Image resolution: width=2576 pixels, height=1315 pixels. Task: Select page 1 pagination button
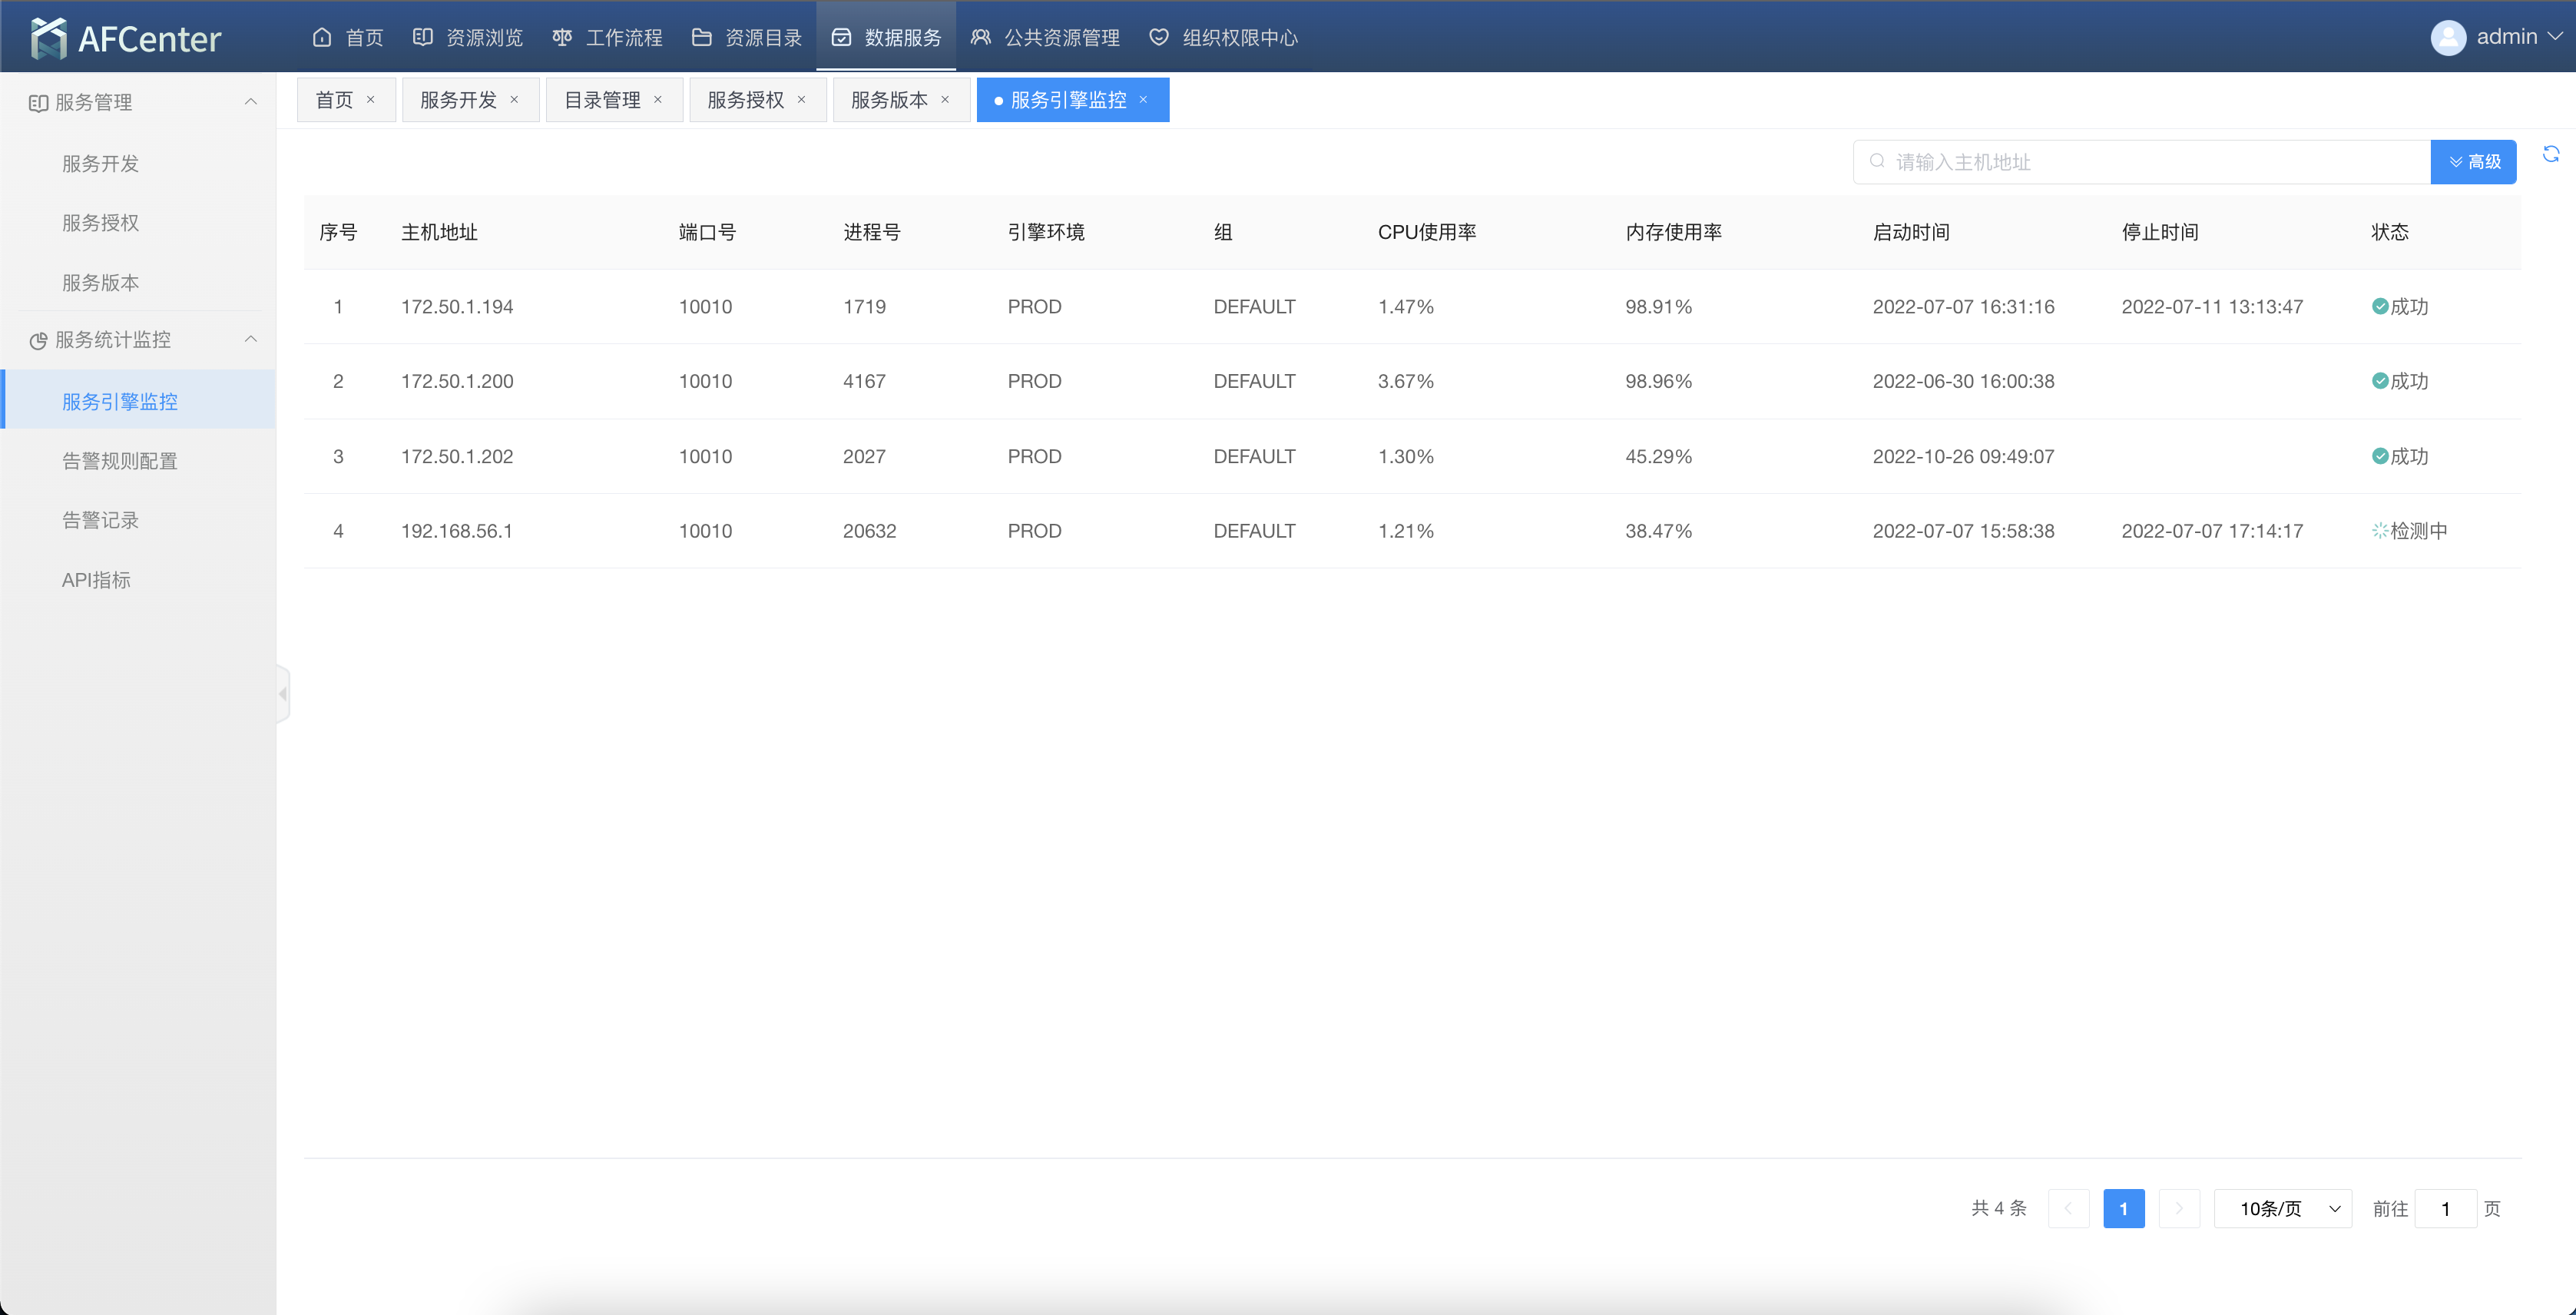click(x=2123, y=1208)
